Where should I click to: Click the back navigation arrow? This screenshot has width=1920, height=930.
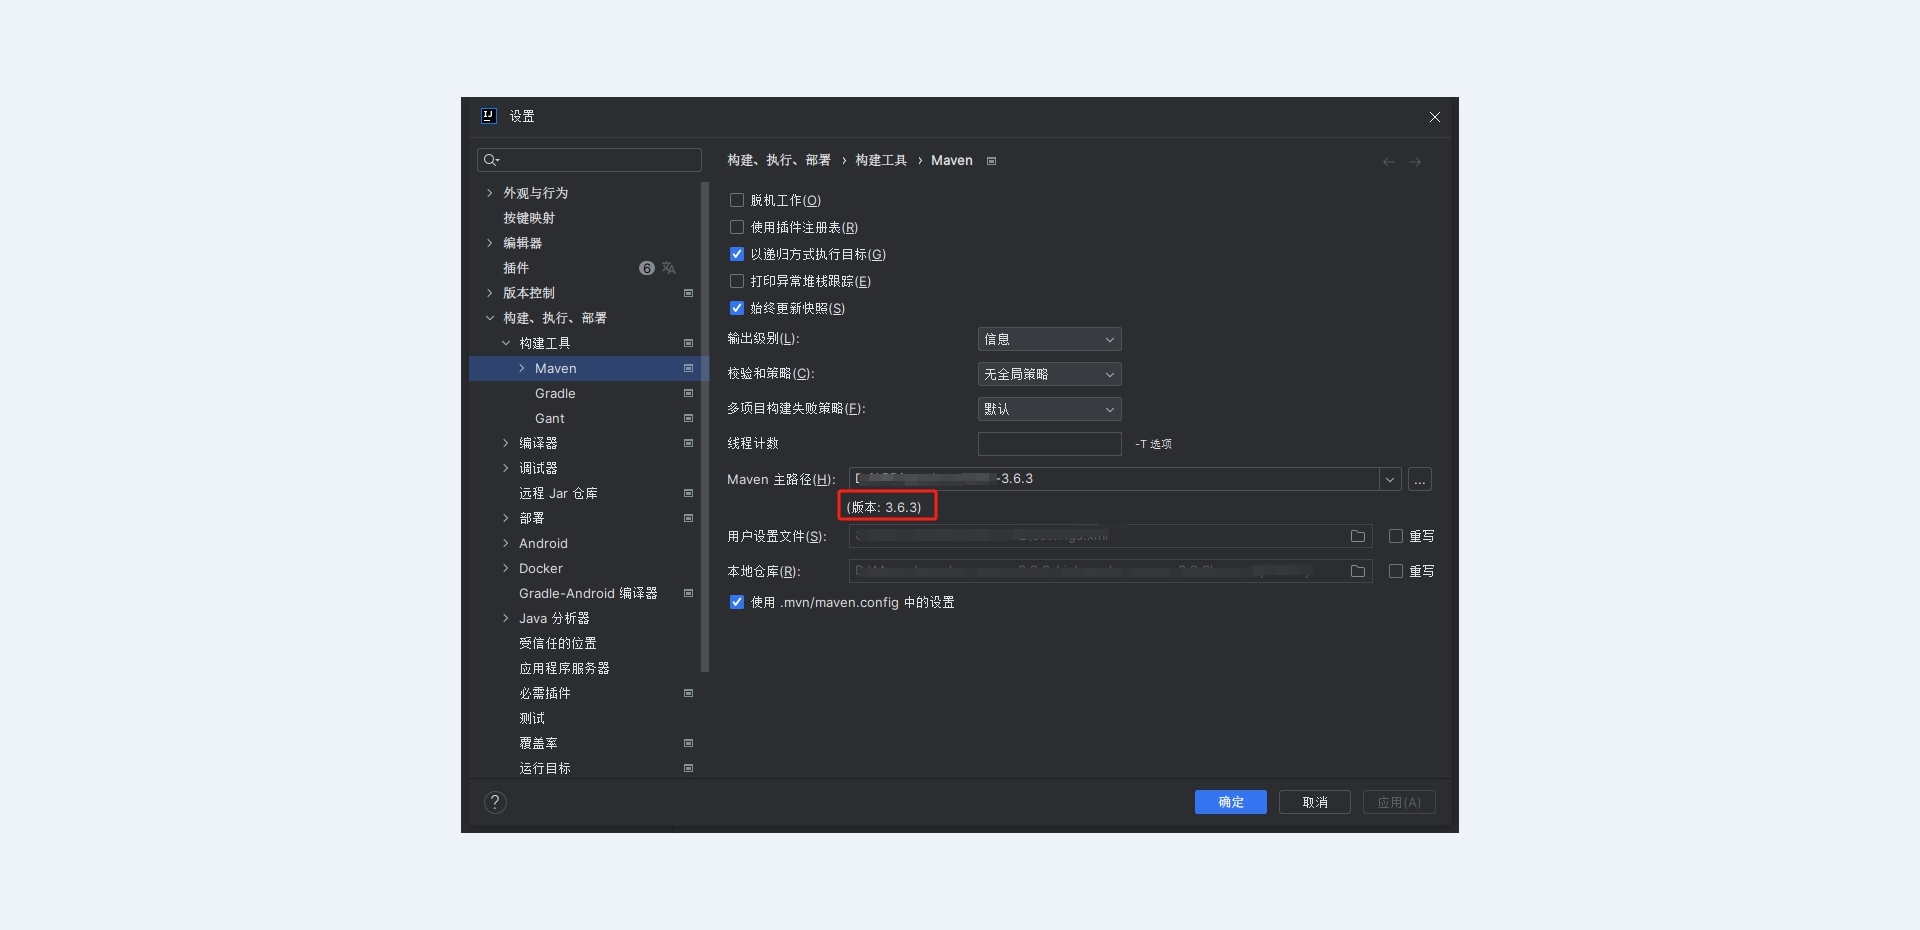pos(1388,162)
